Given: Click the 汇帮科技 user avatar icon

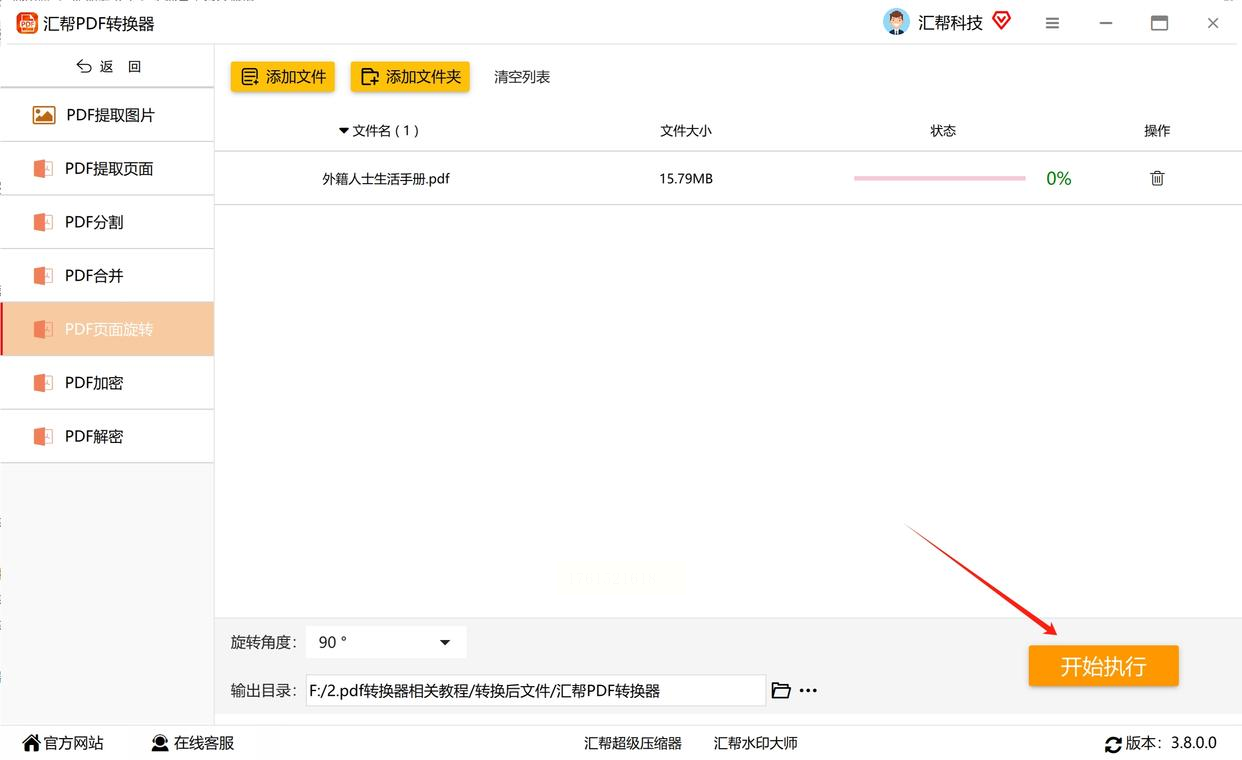Looking at the screenshot, I should [896, 22].
